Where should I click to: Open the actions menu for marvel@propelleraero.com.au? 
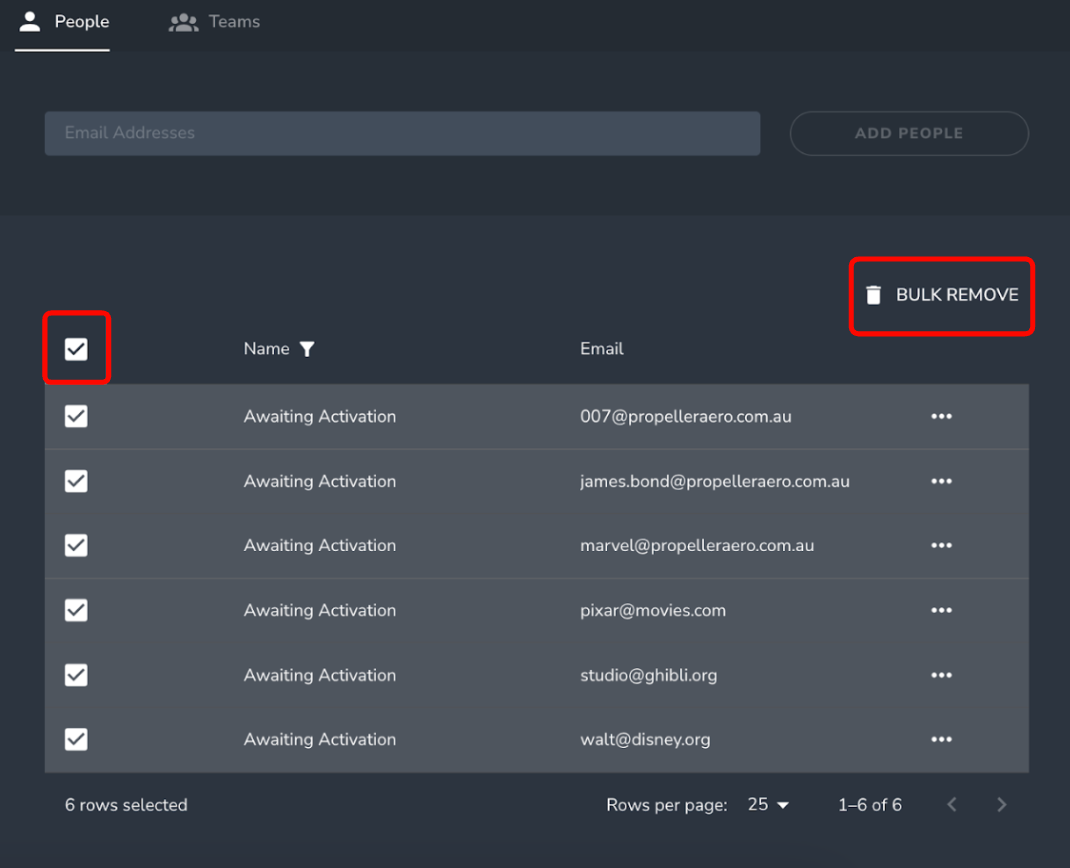pos(941,545)
